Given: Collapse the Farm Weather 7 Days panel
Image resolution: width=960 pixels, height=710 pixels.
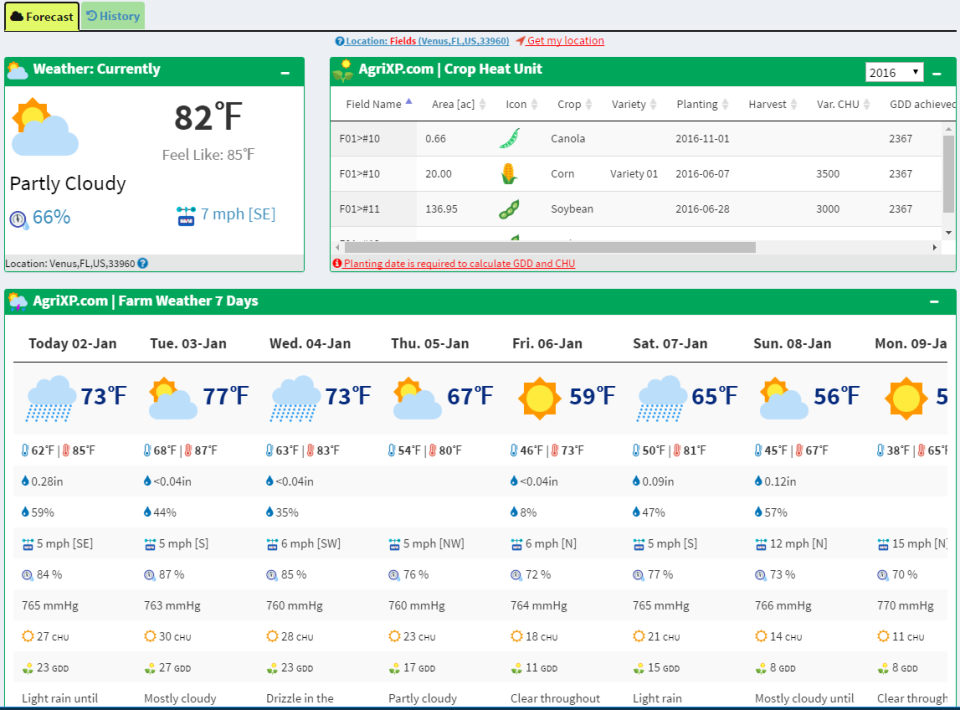Looking at the screenshot, I should pyautogui.click(x=933, y=301).
